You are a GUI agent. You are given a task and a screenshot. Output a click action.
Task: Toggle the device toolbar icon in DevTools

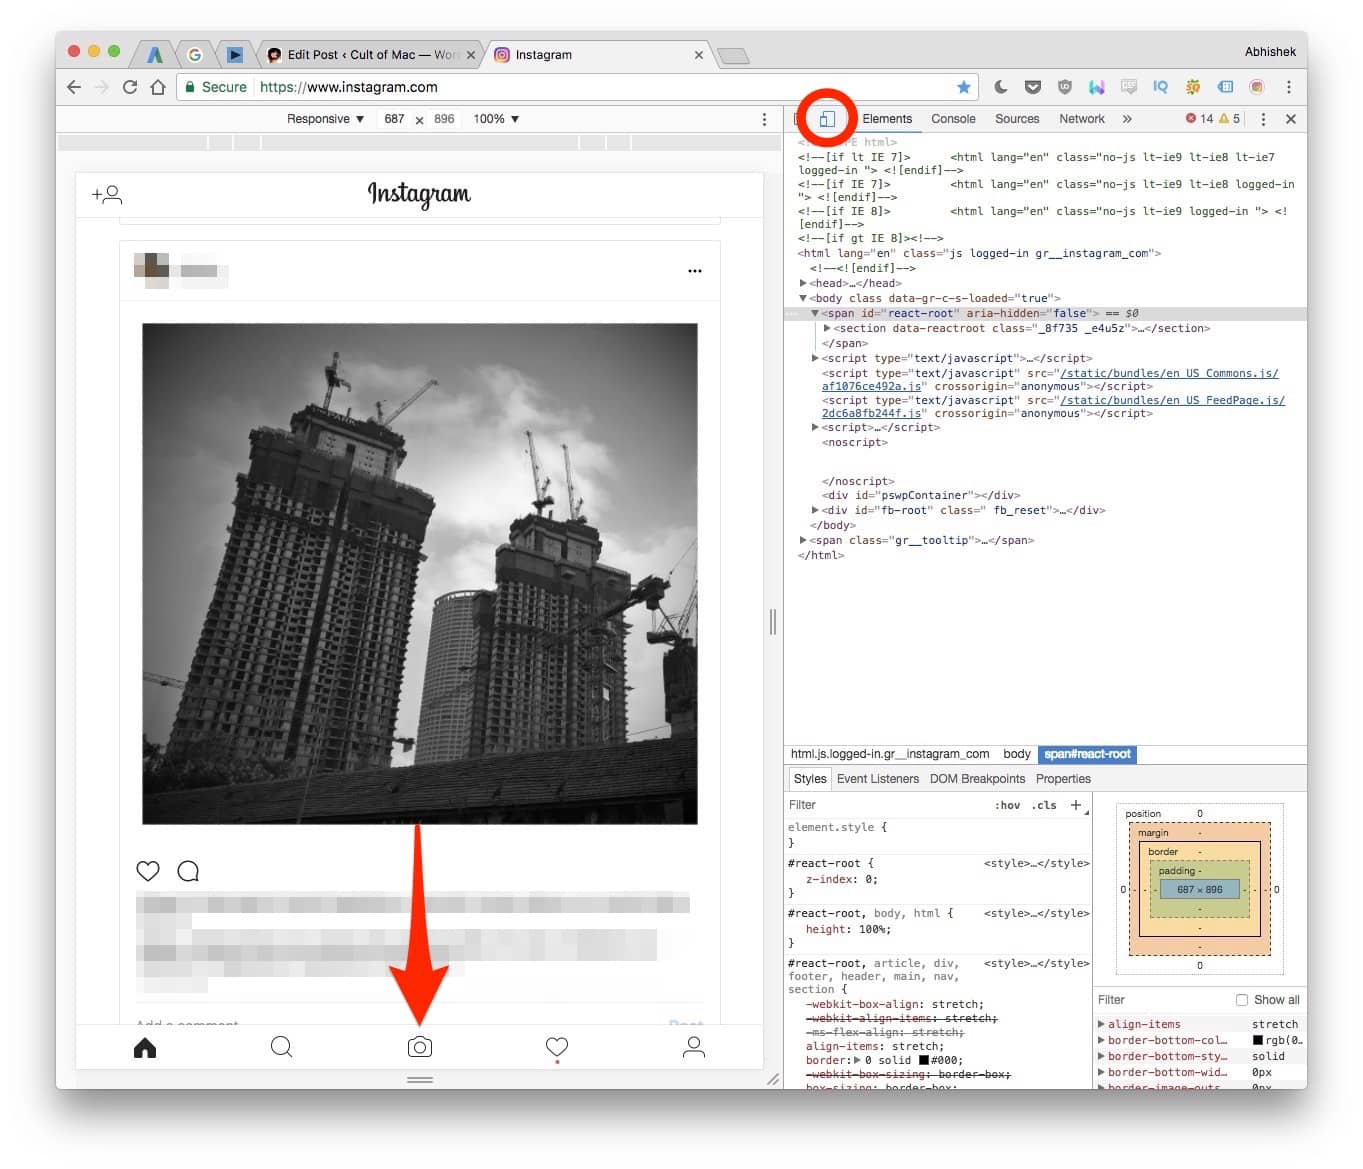point(827,119)
